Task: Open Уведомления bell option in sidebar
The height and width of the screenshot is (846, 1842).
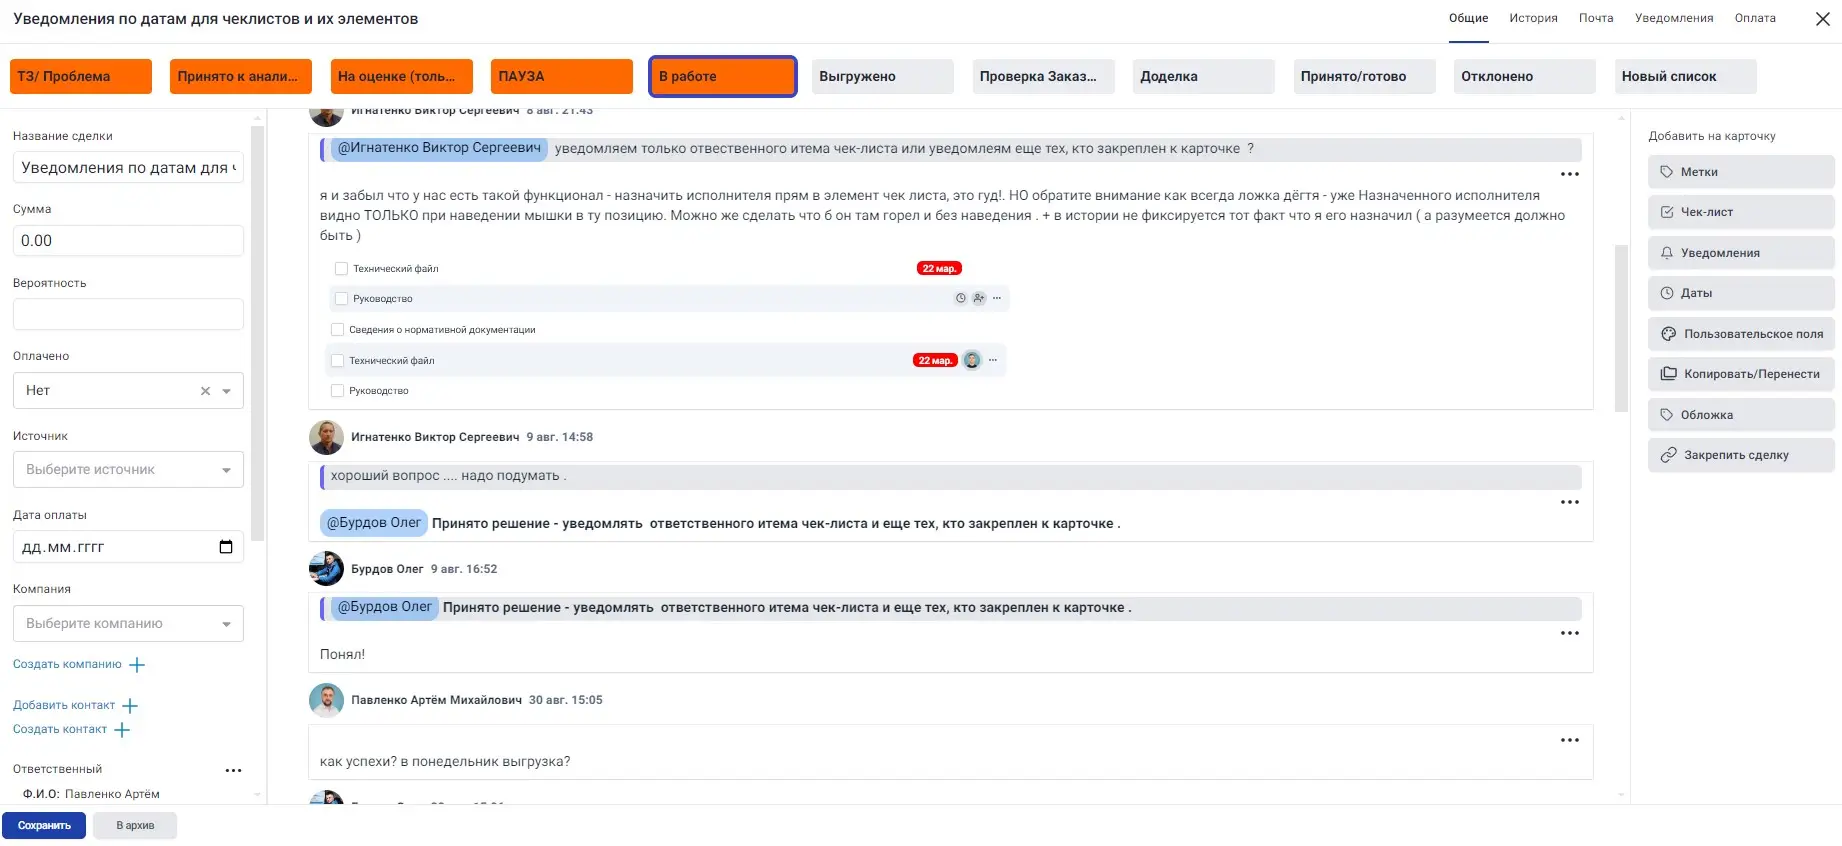Action: click(1740, 253)
